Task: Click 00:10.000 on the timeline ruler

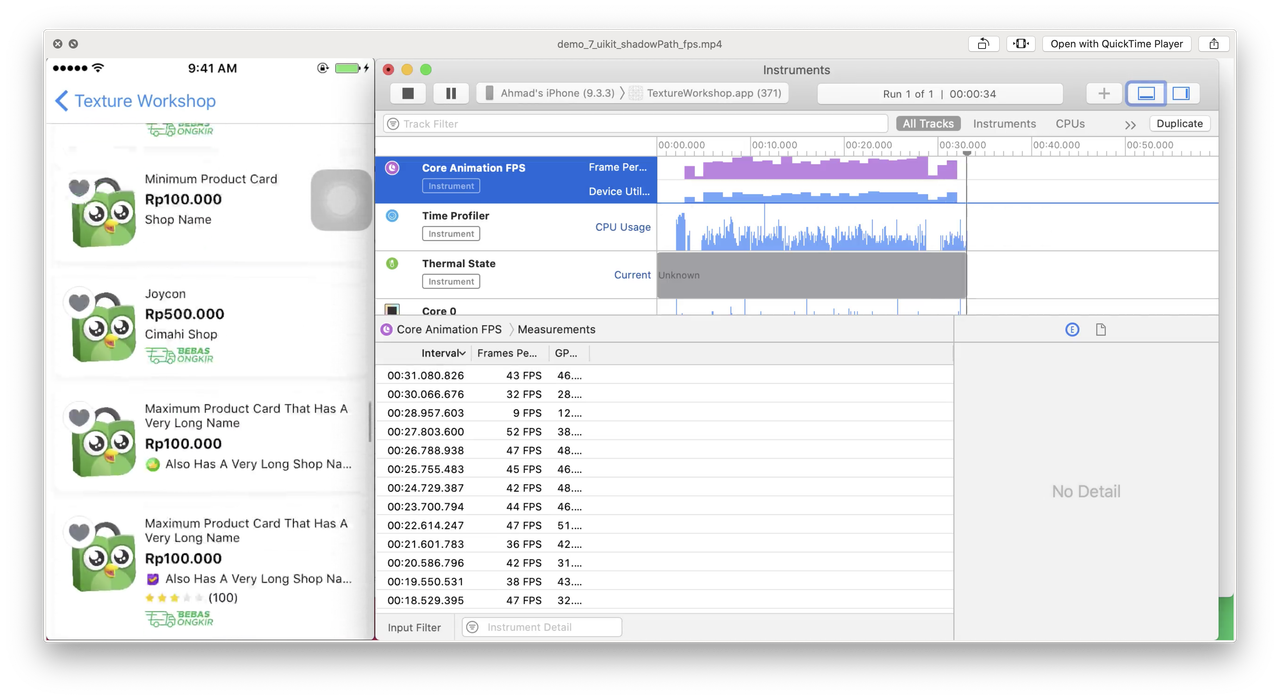Action: pyautogui.click(x=774, y=145)
